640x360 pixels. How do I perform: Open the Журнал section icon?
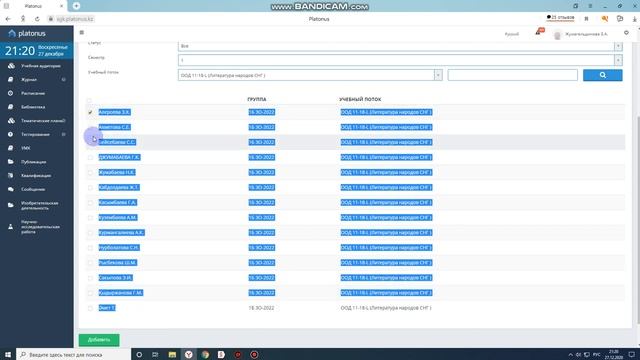pos(11,80)
